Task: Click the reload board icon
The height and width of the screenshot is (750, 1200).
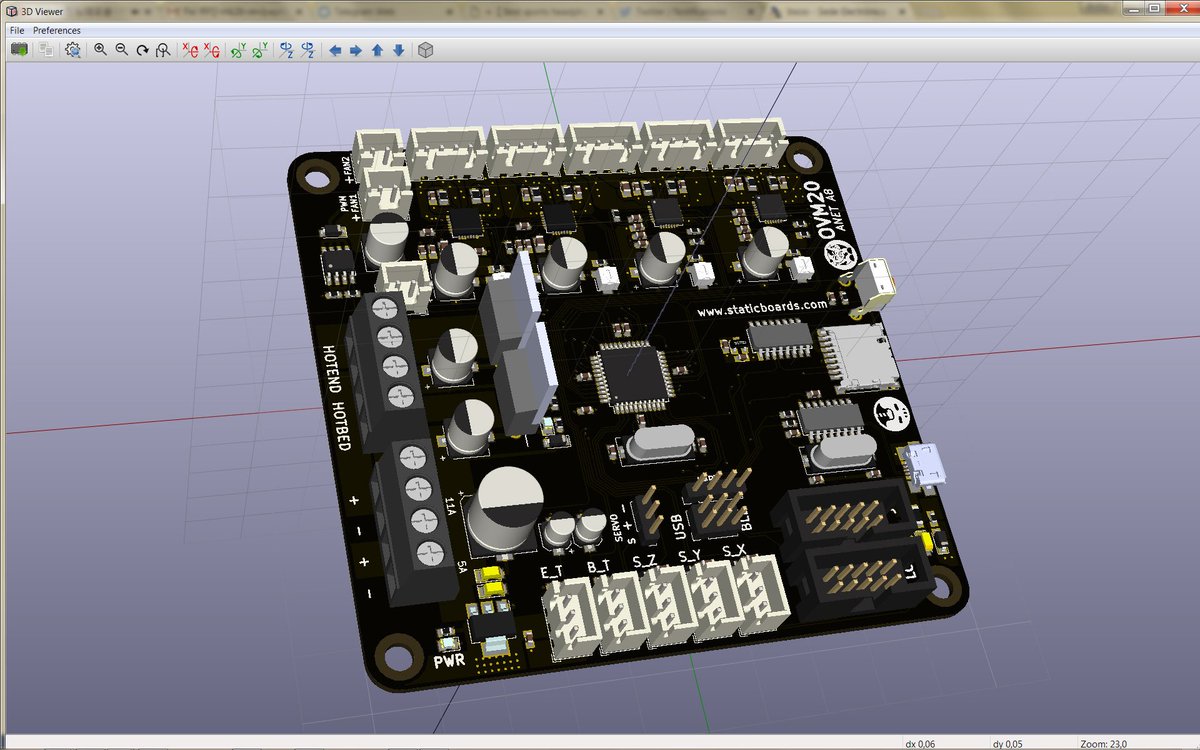Action: click(19, 49)
